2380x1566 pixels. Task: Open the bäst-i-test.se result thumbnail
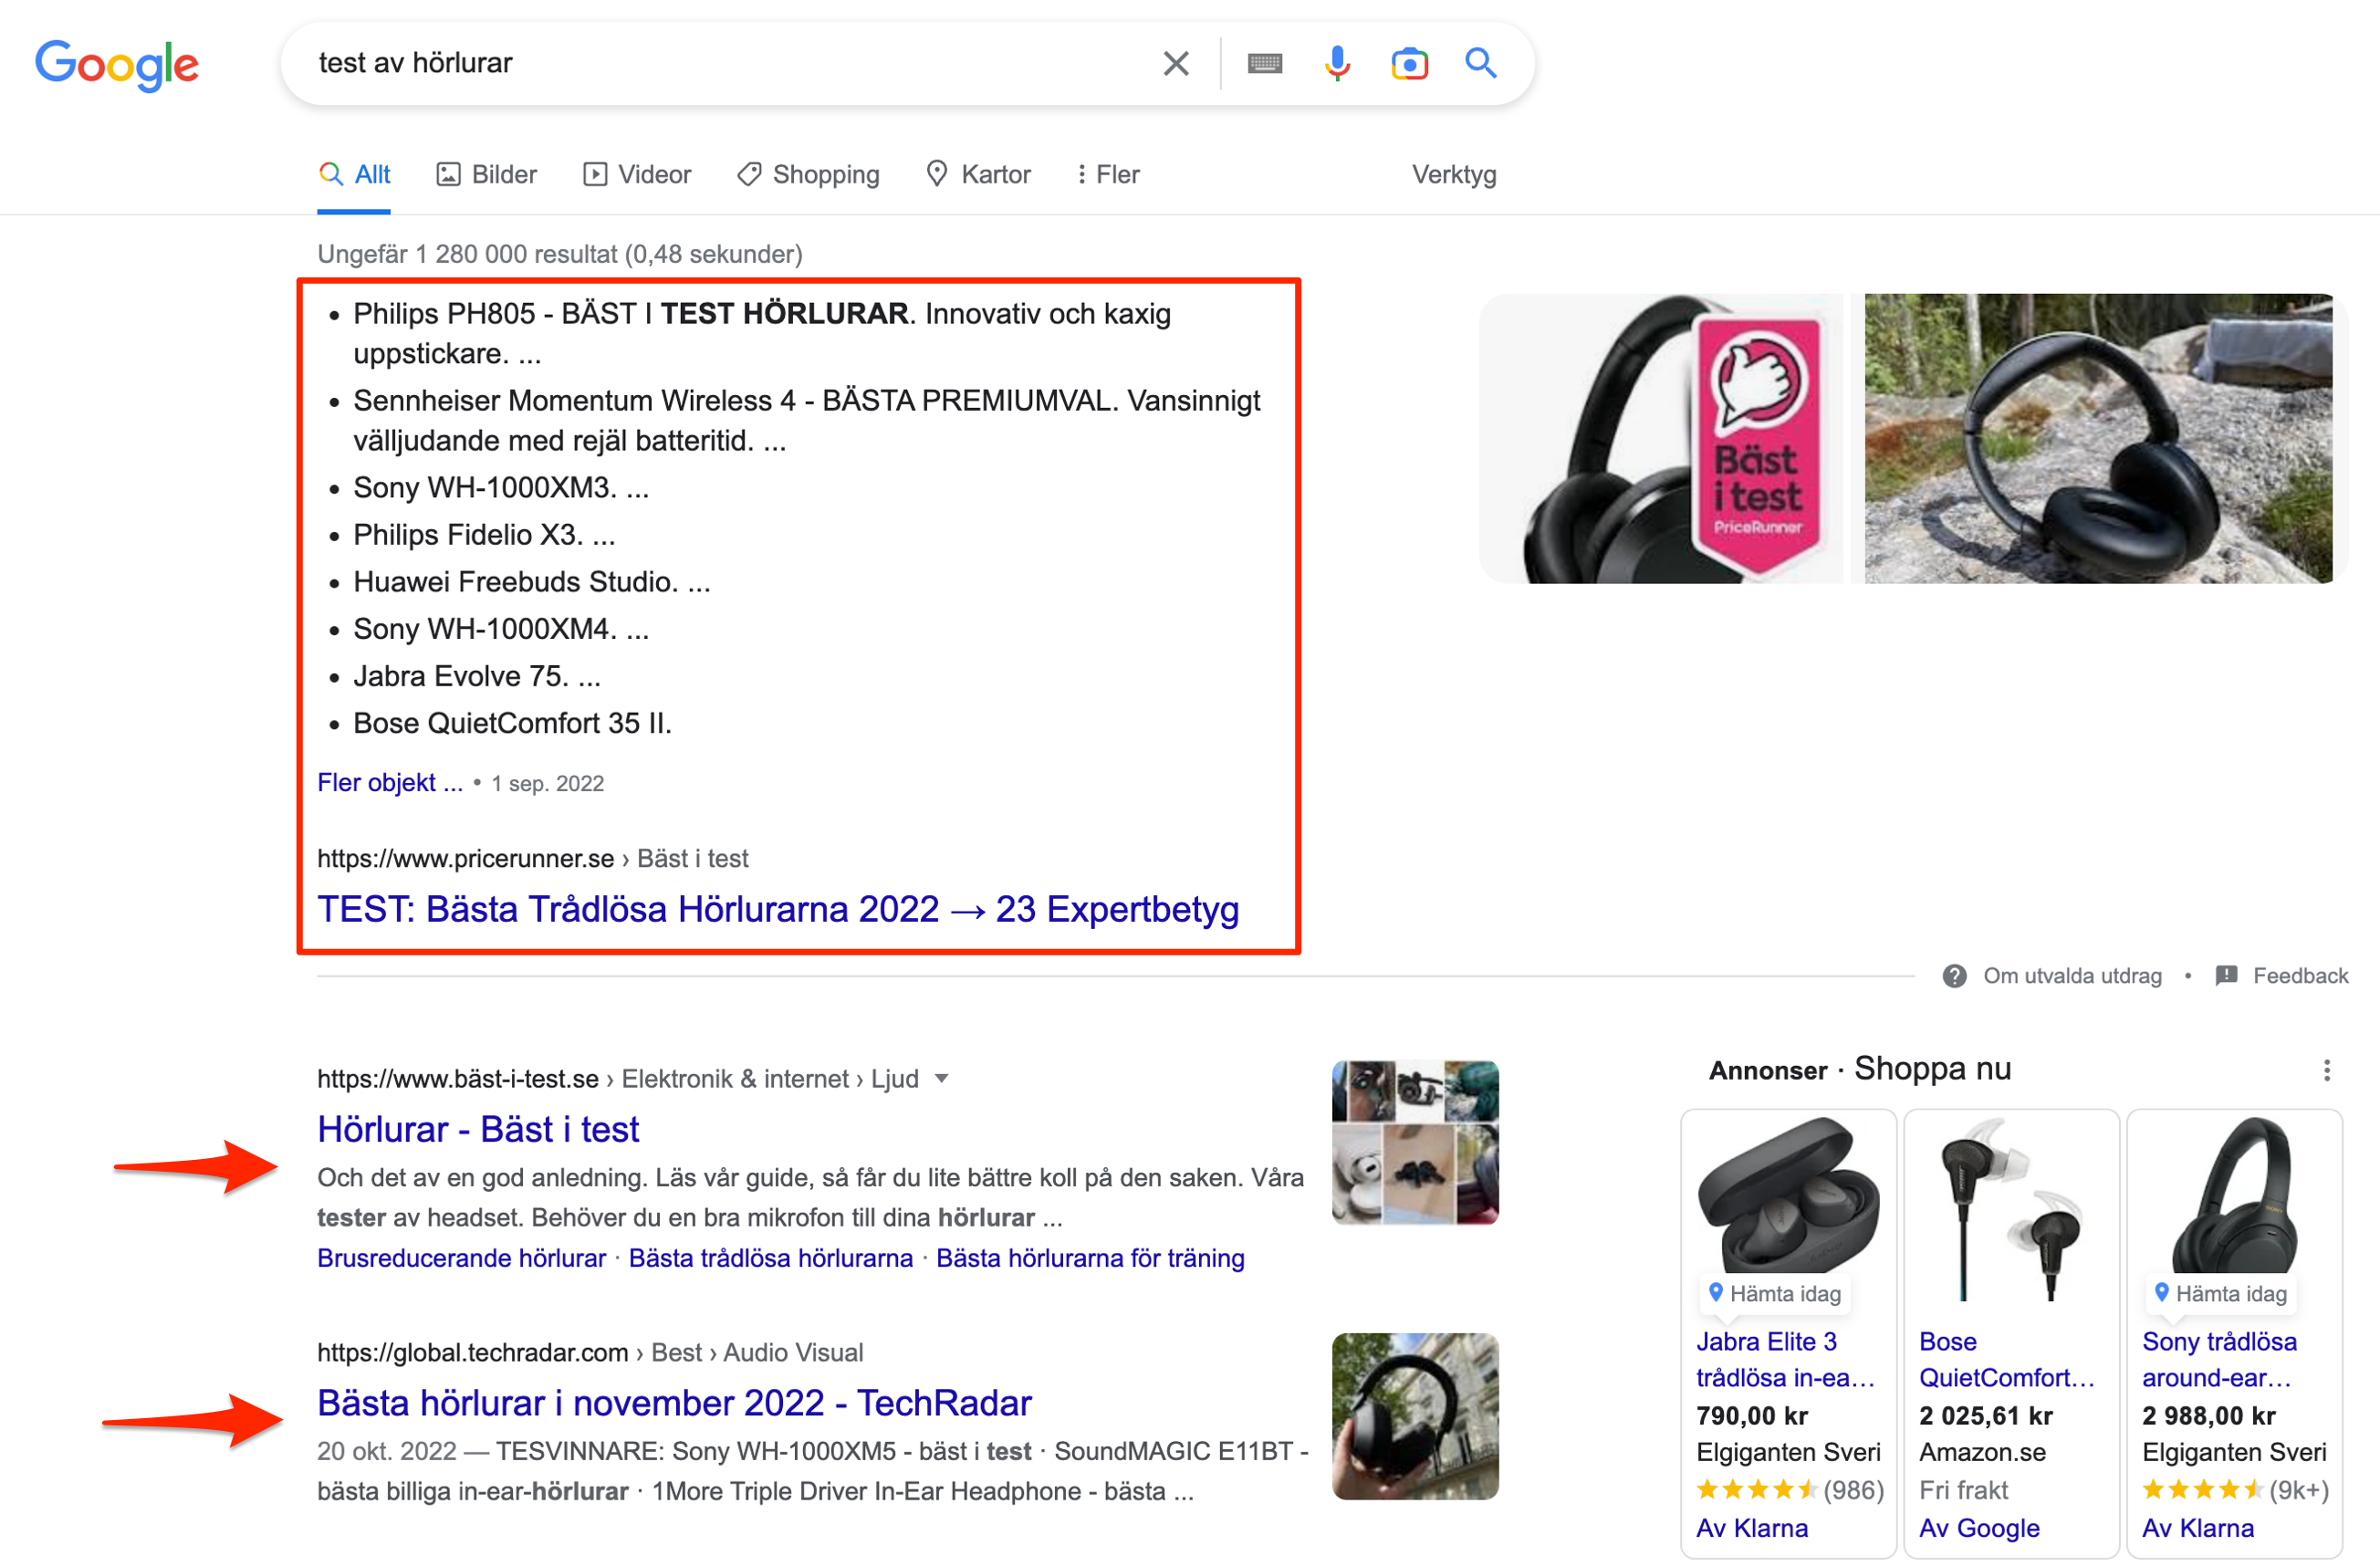[x=1415, y=1143]
